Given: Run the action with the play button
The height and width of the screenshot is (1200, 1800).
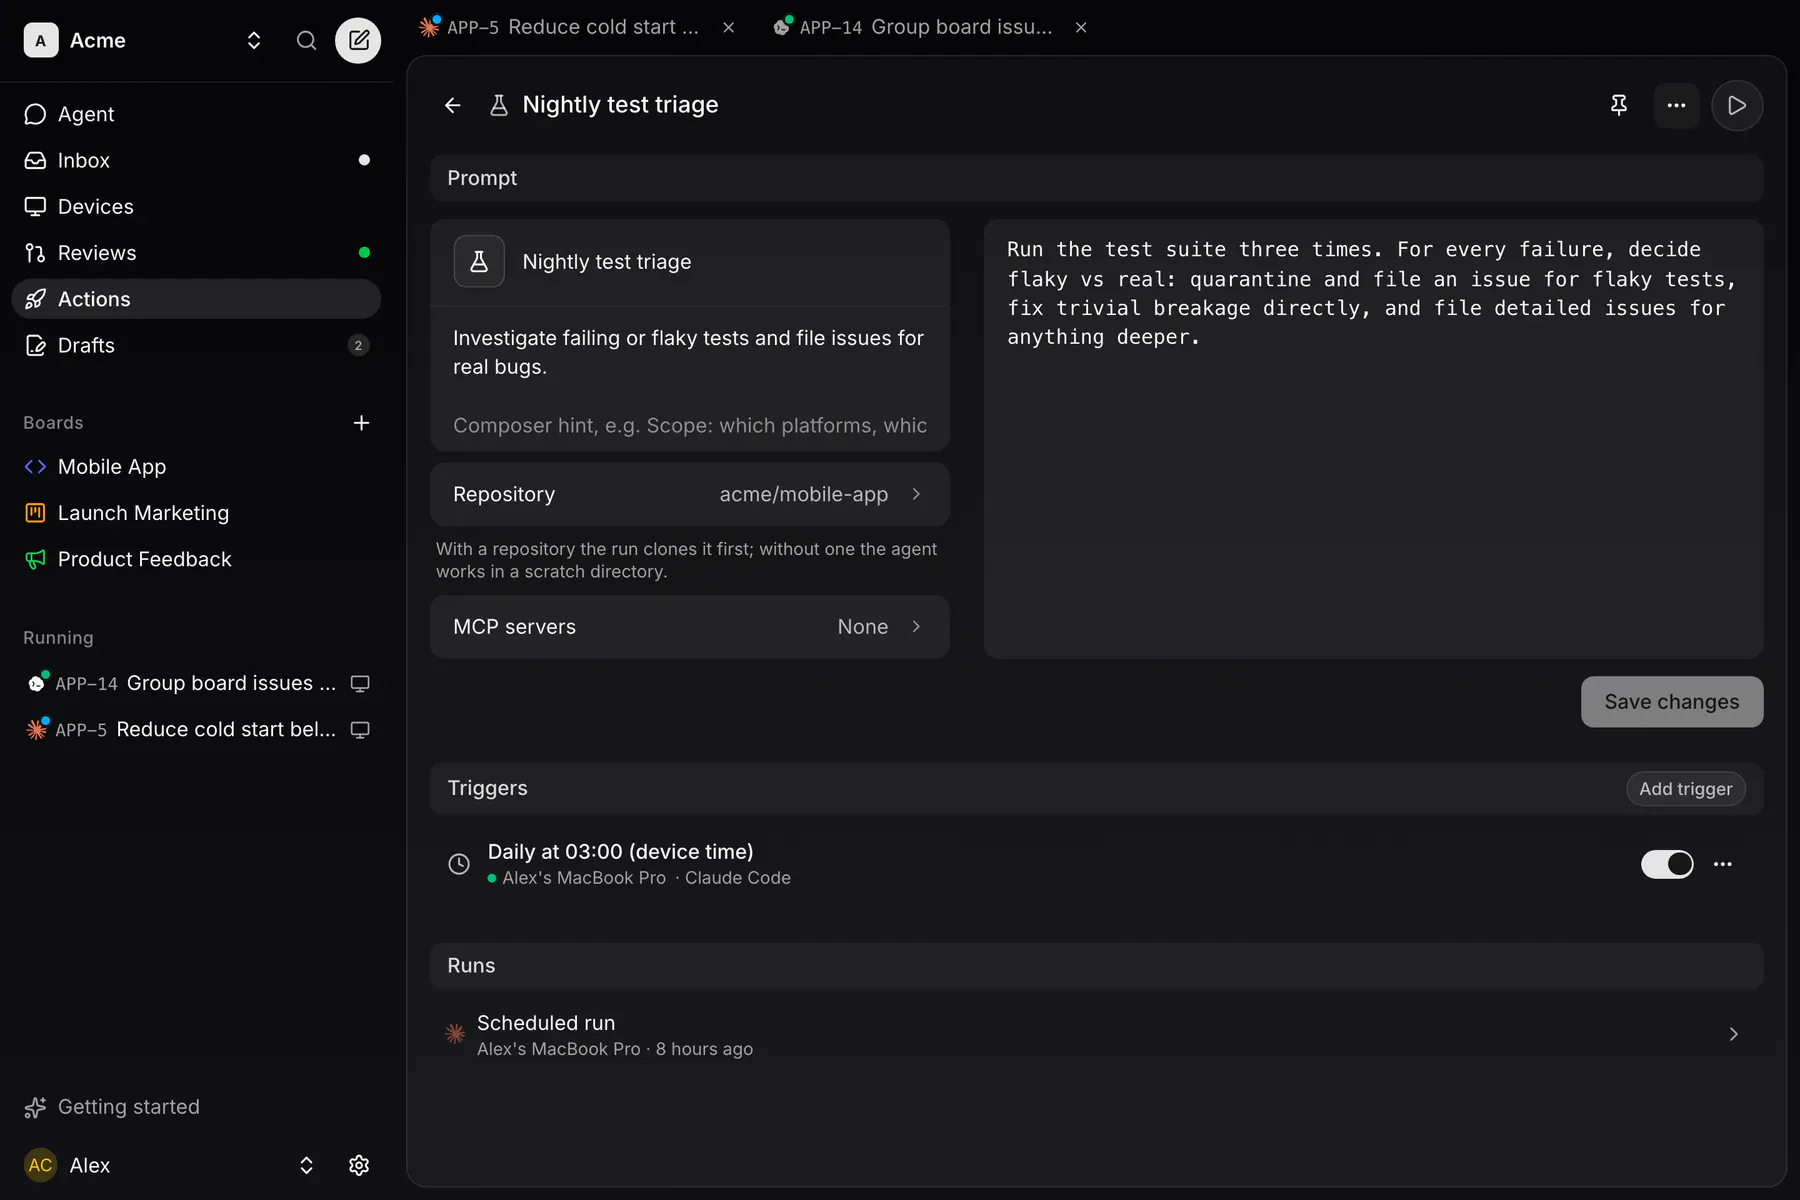Looking at the screenshot, I should (1737, 105).
